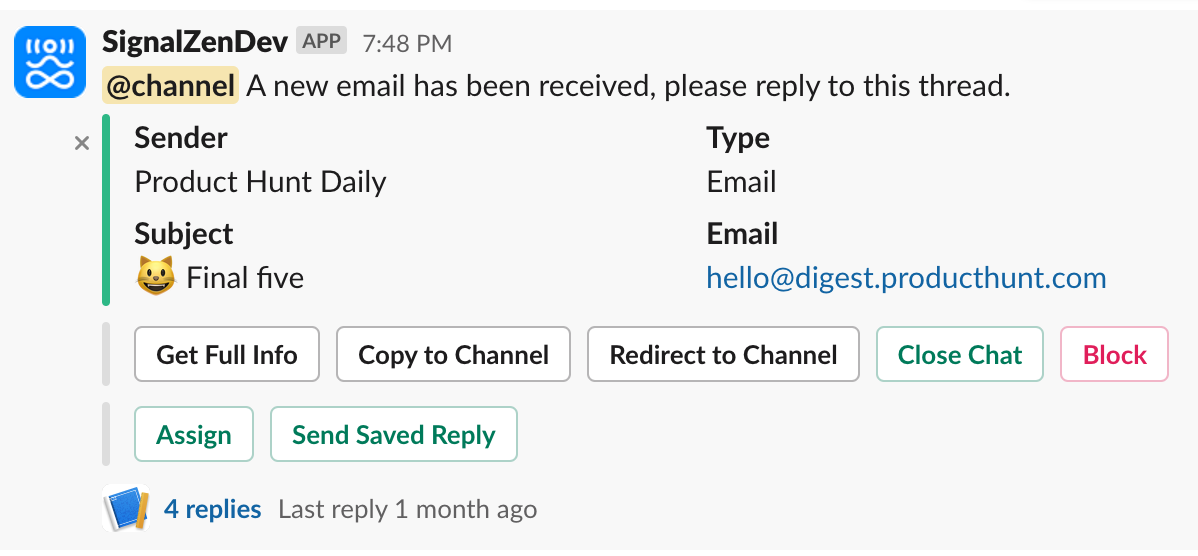Choose Send Saved Reply
Screen dimensions: 1198x556
pos(394,435)
